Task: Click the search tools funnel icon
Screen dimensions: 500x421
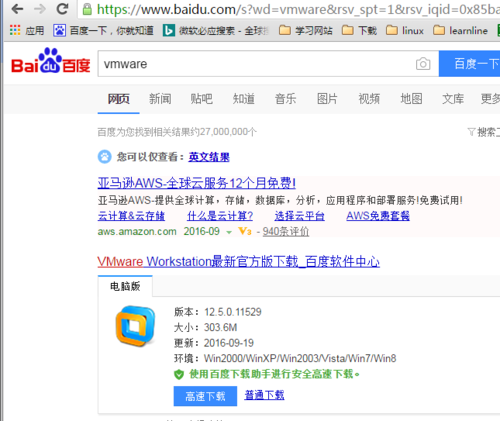Action: (x=471, y=132)
